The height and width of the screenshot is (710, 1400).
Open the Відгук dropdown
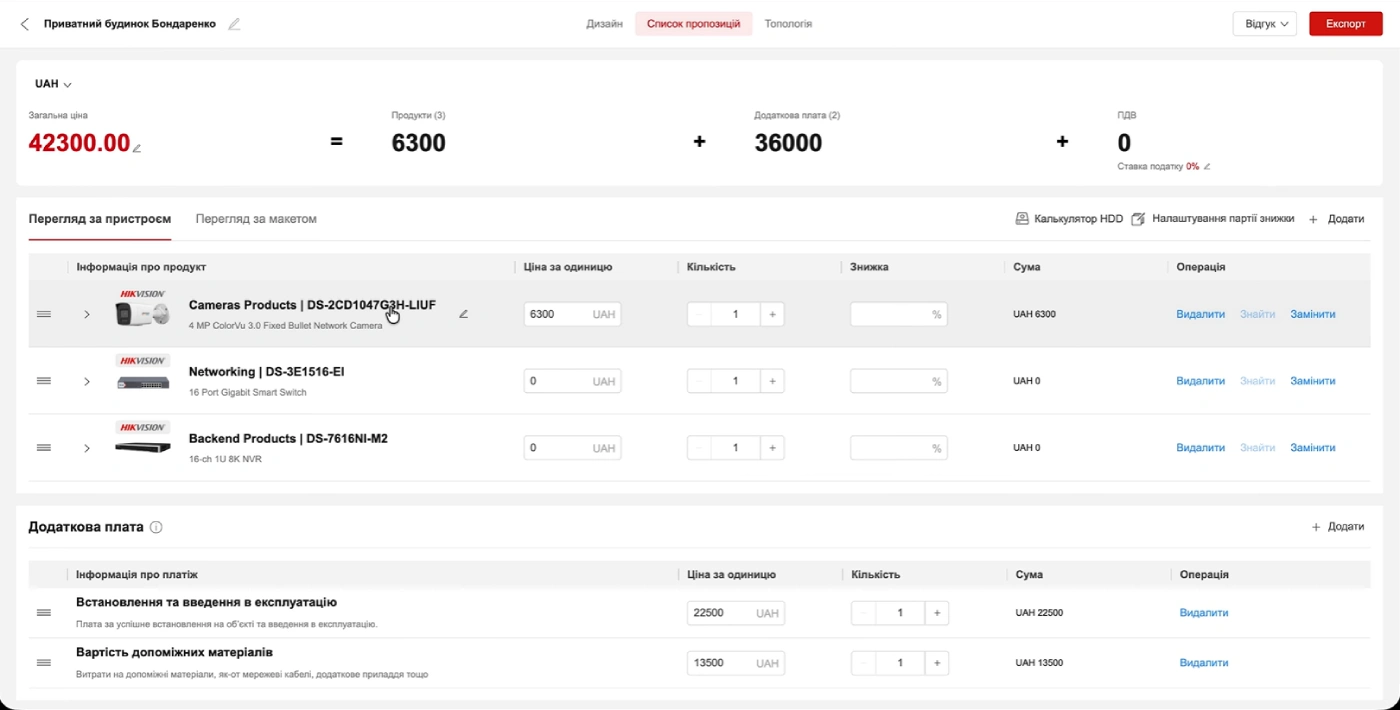click(x=1265, y=24)
